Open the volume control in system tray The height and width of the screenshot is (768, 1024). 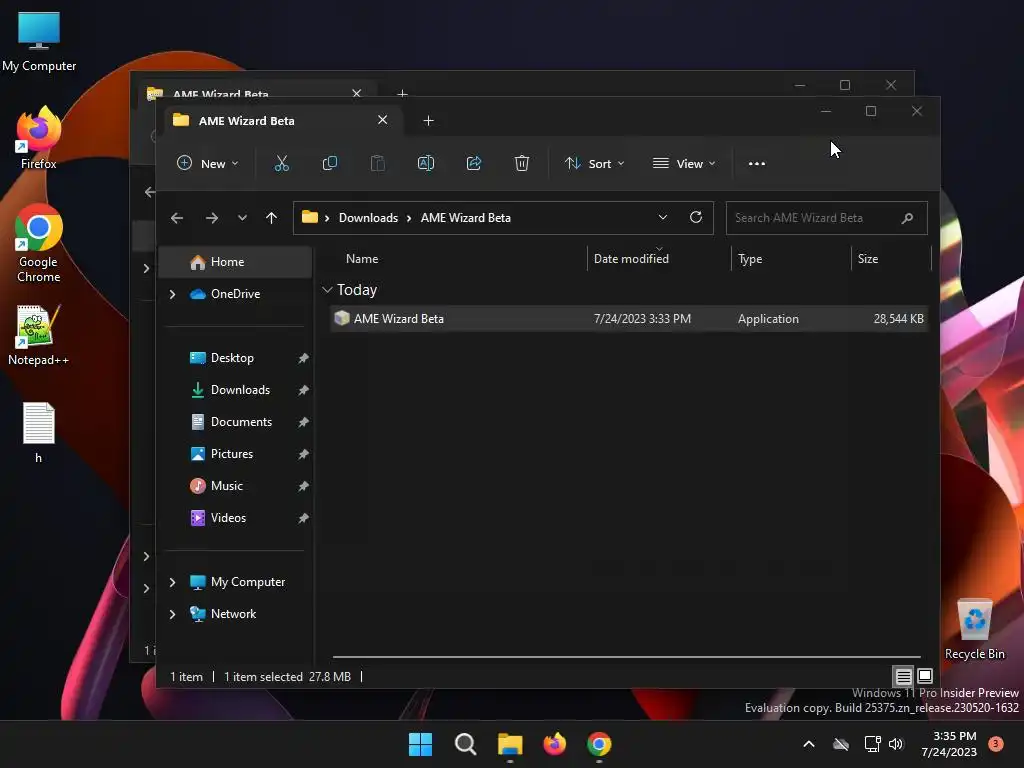pyautogui.click(x=896, y=744)
